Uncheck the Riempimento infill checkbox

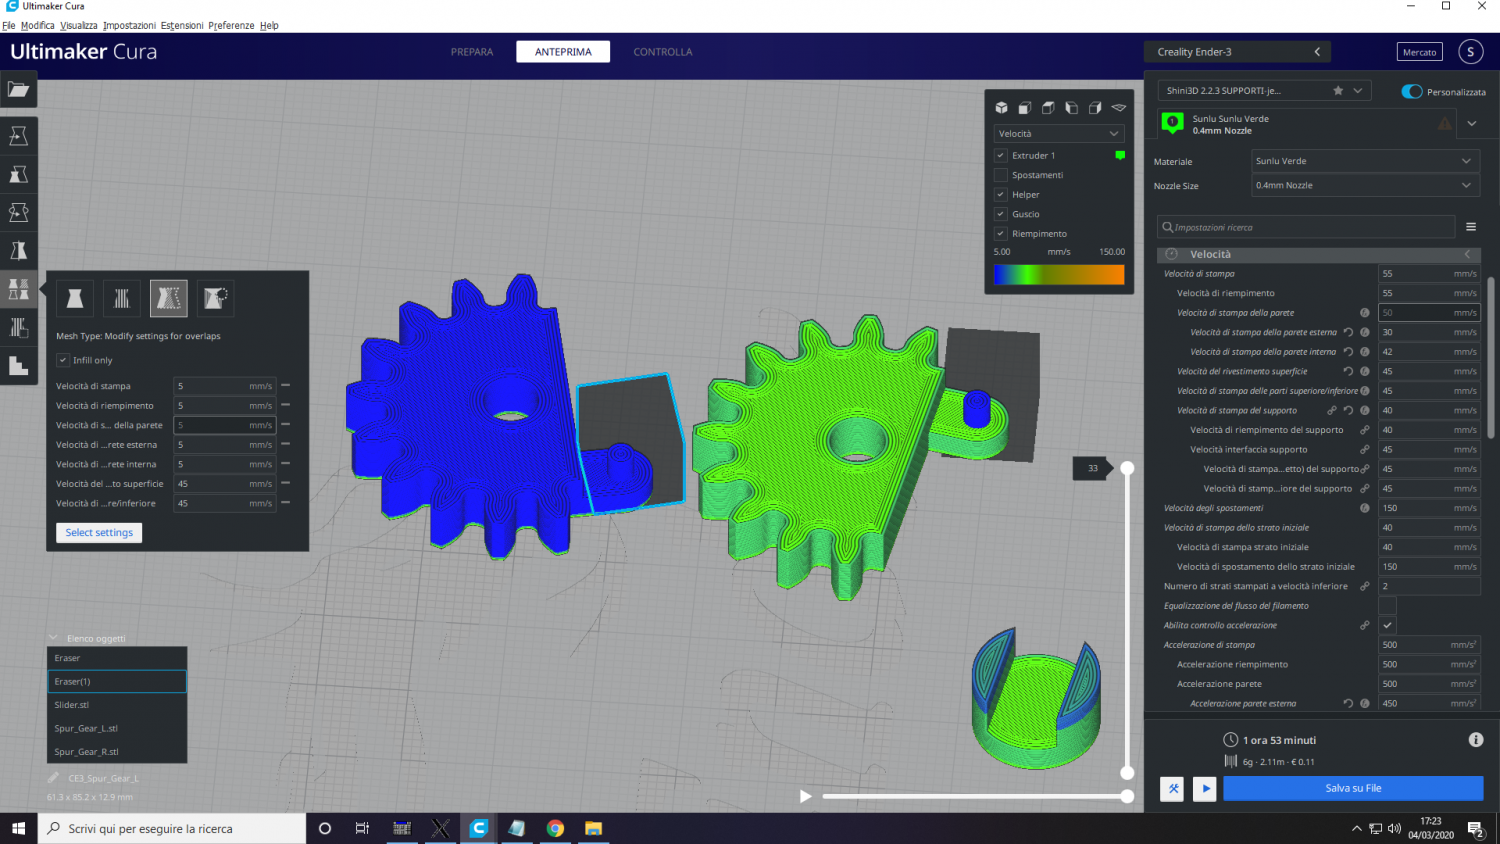[1000, 233]
